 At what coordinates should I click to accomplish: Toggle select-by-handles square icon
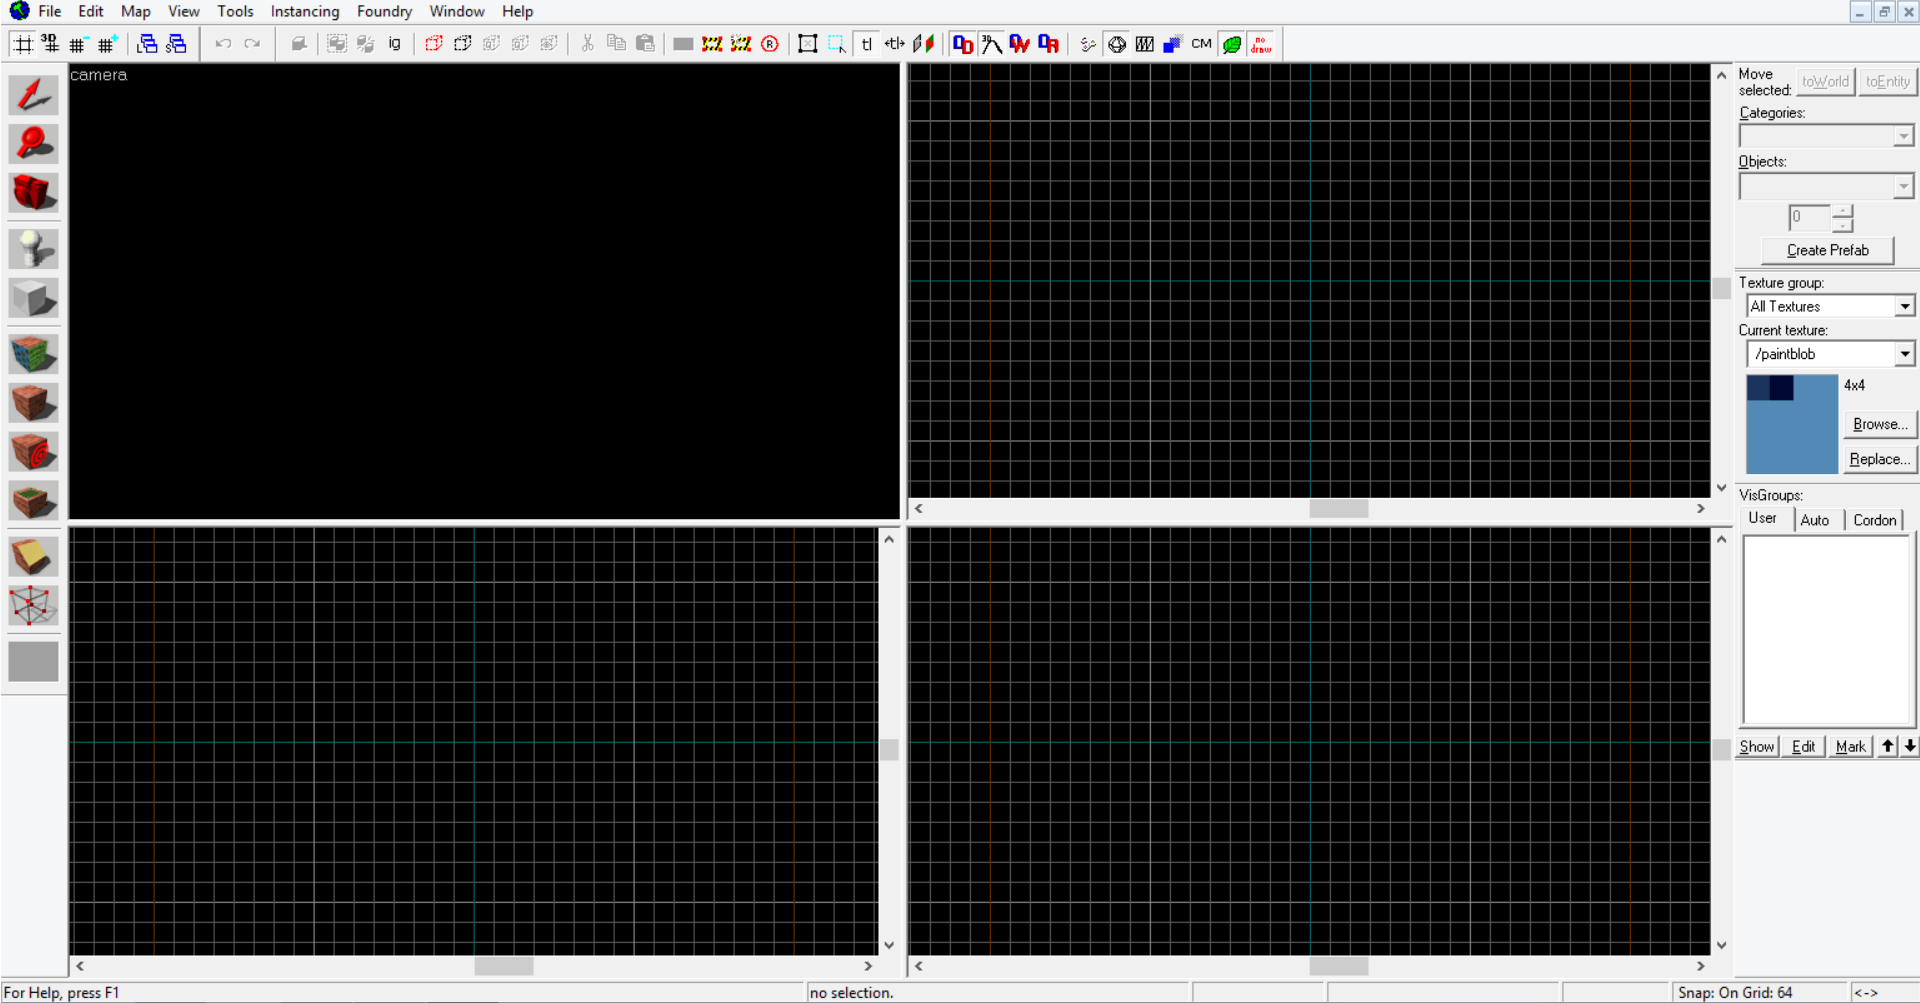(x=808, y=44)
